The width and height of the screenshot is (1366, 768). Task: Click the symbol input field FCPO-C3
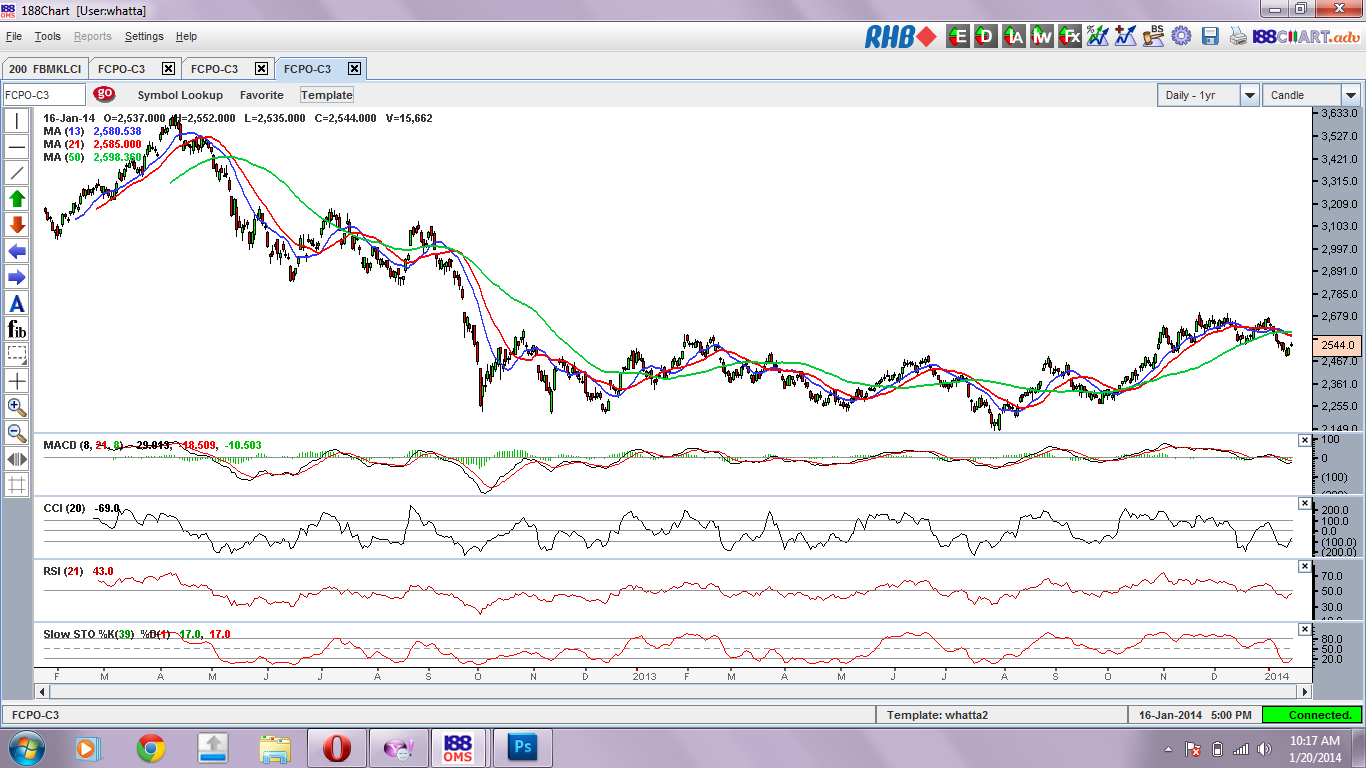coord(44,95)
